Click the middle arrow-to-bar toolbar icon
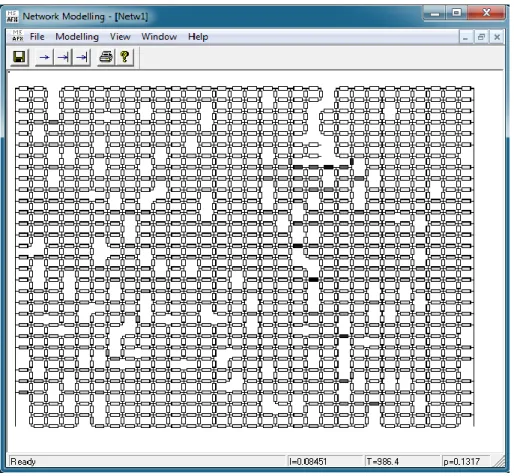 coord(63,57)
